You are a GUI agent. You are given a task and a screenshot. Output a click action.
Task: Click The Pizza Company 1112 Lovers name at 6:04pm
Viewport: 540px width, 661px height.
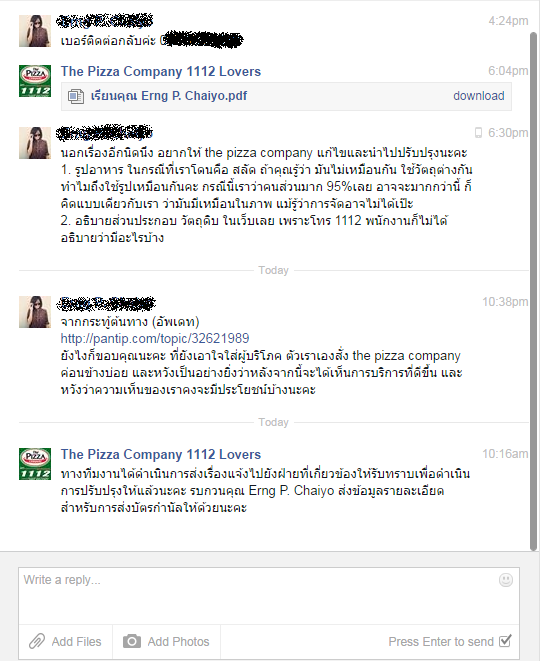coord(161,71)
